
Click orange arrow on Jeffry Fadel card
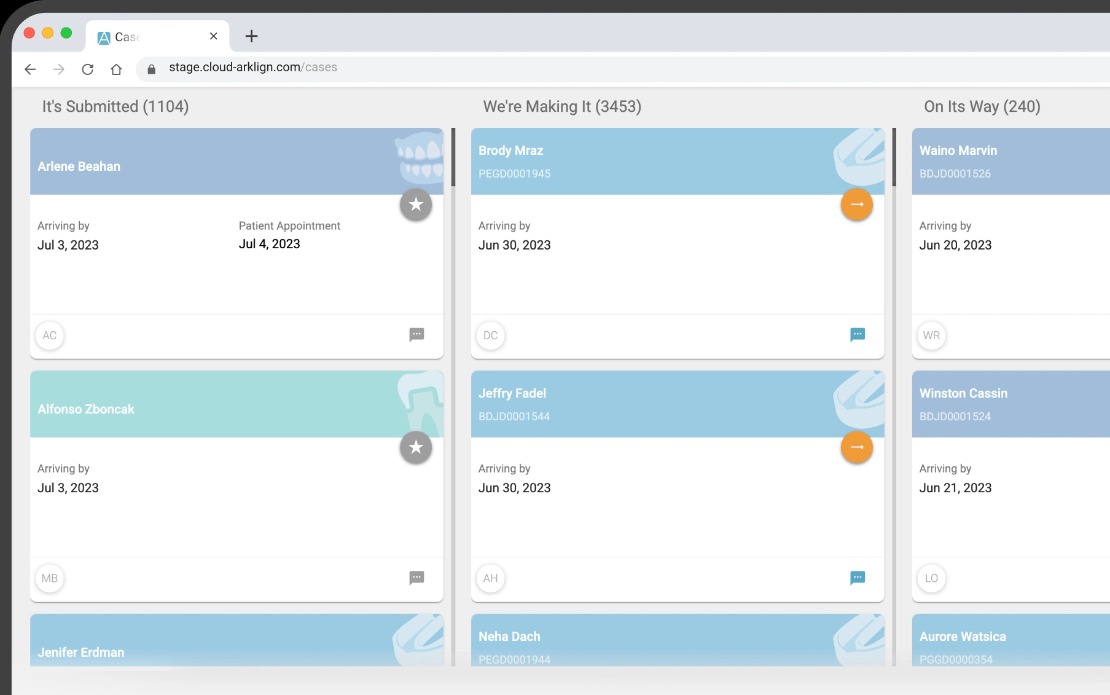tap(857, 447)
